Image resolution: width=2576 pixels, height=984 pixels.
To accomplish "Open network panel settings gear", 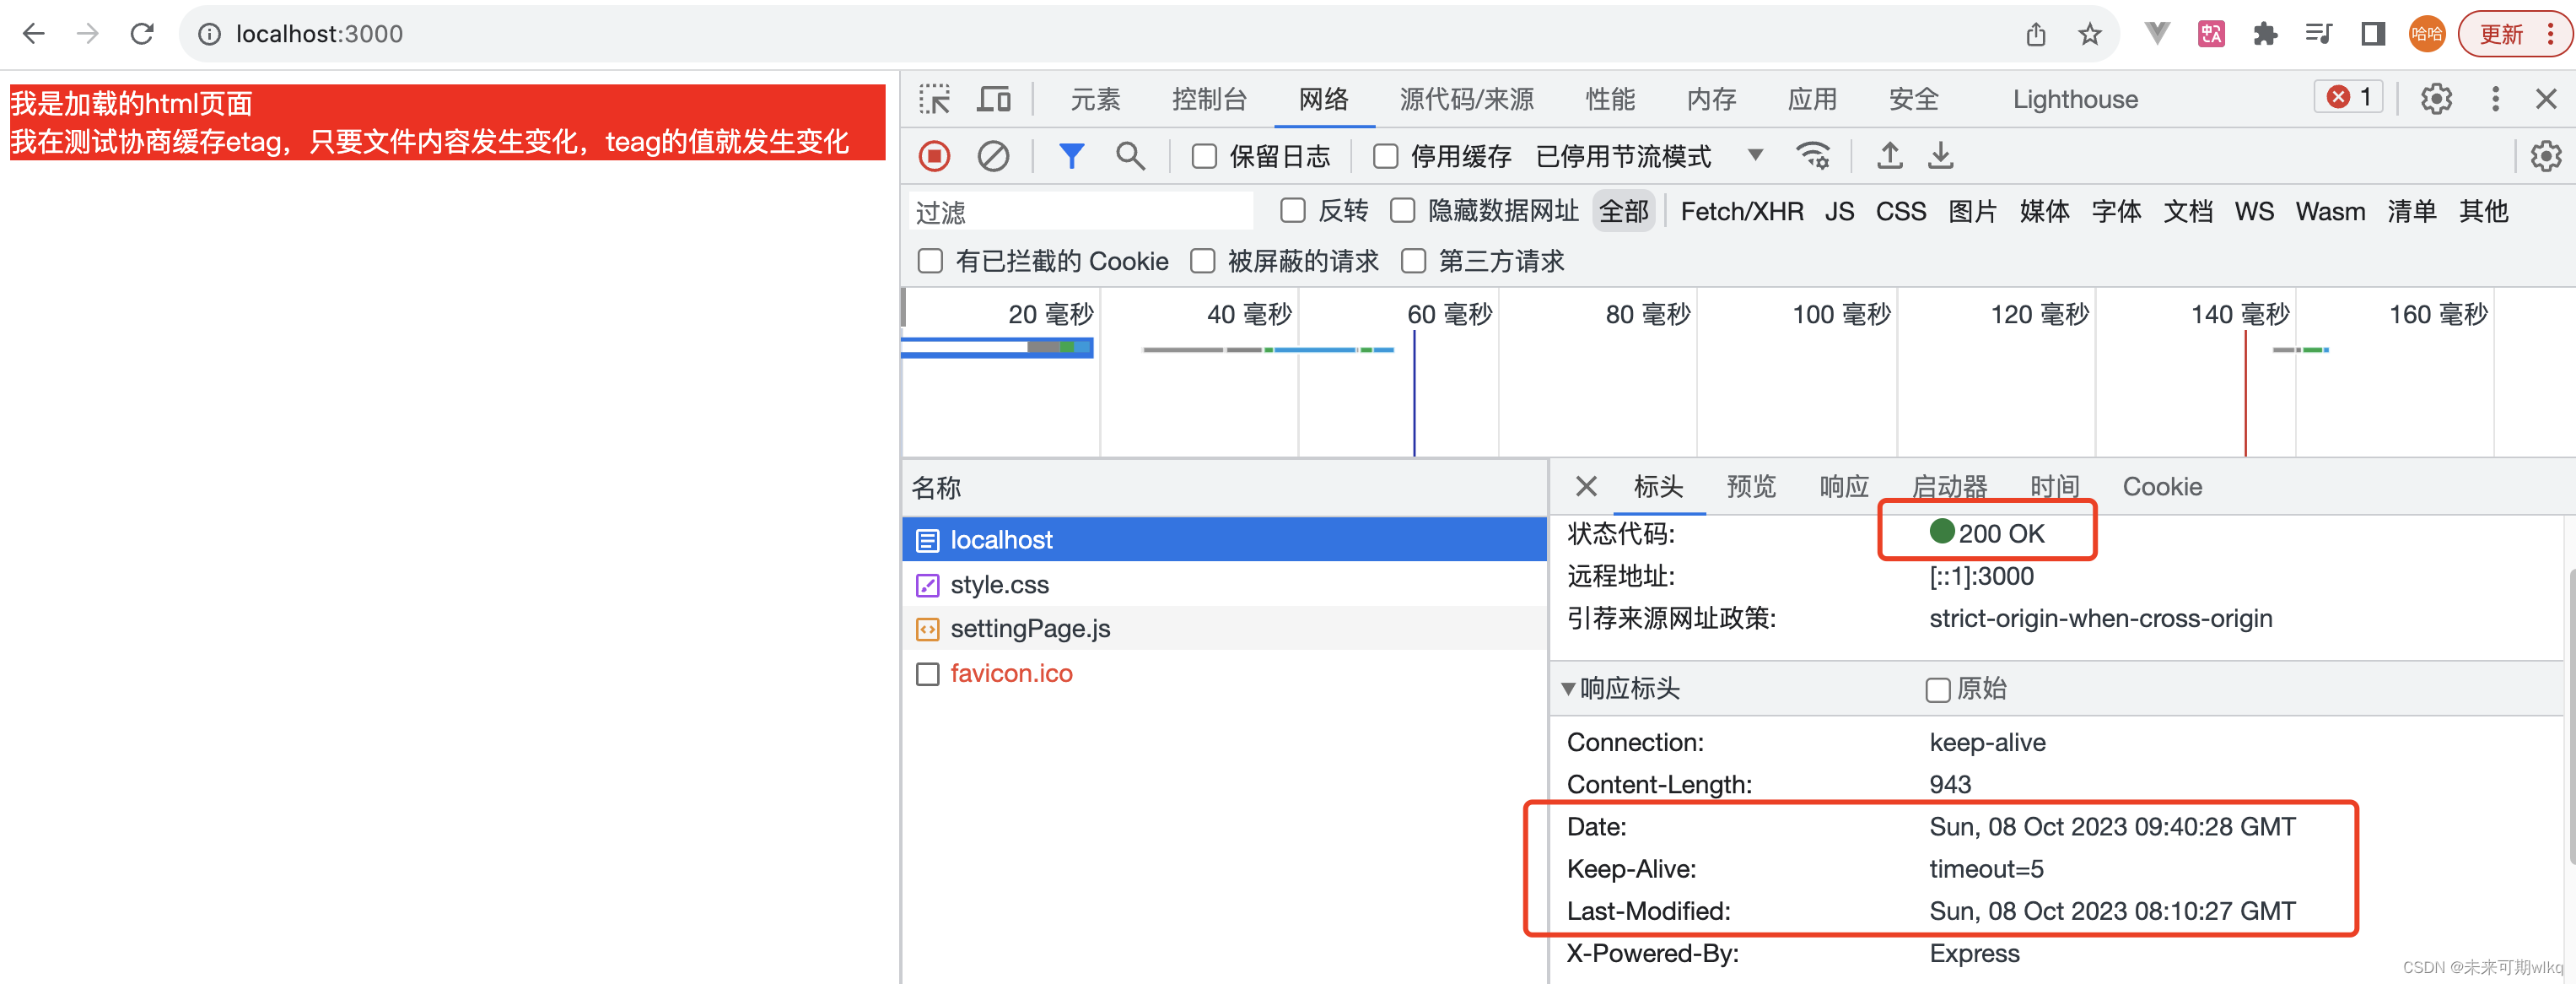I will (2545, 156).
